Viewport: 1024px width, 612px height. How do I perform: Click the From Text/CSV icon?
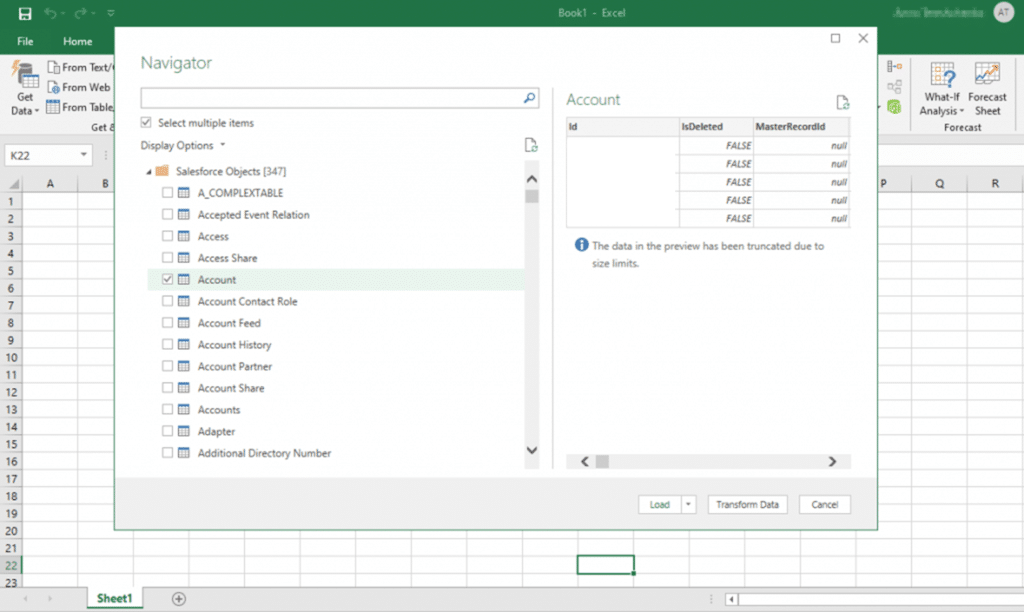point(54,67)
